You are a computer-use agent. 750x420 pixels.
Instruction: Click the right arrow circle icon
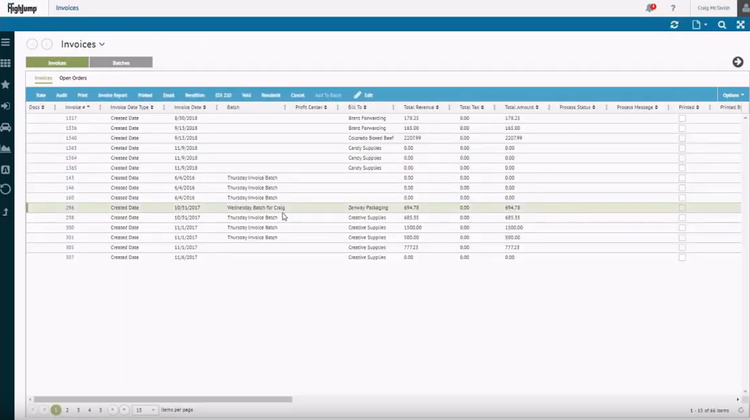(x=738, y=62)
